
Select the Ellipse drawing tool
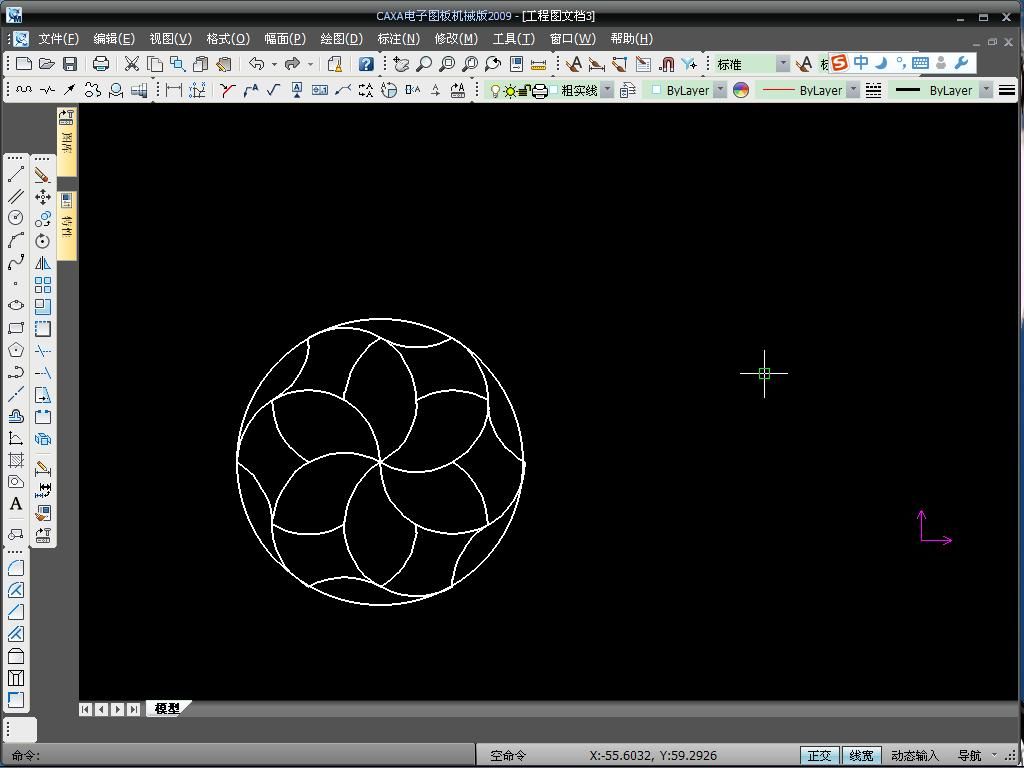[16, 305]
